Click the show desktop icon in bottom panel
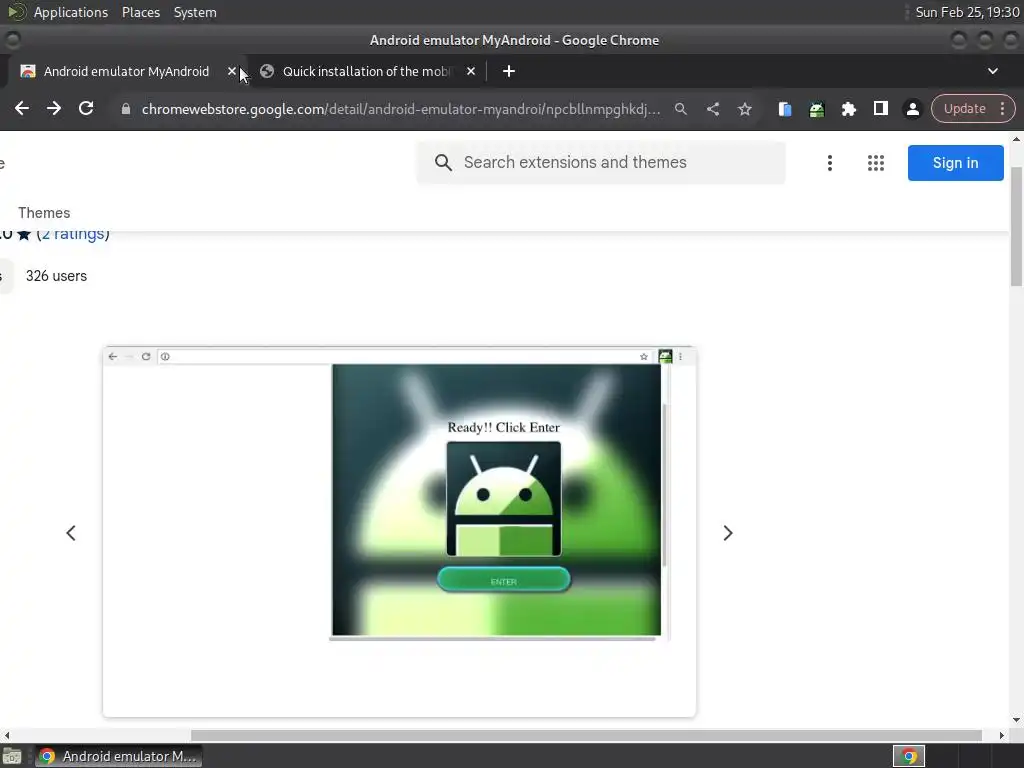 [x=12, y=756]
